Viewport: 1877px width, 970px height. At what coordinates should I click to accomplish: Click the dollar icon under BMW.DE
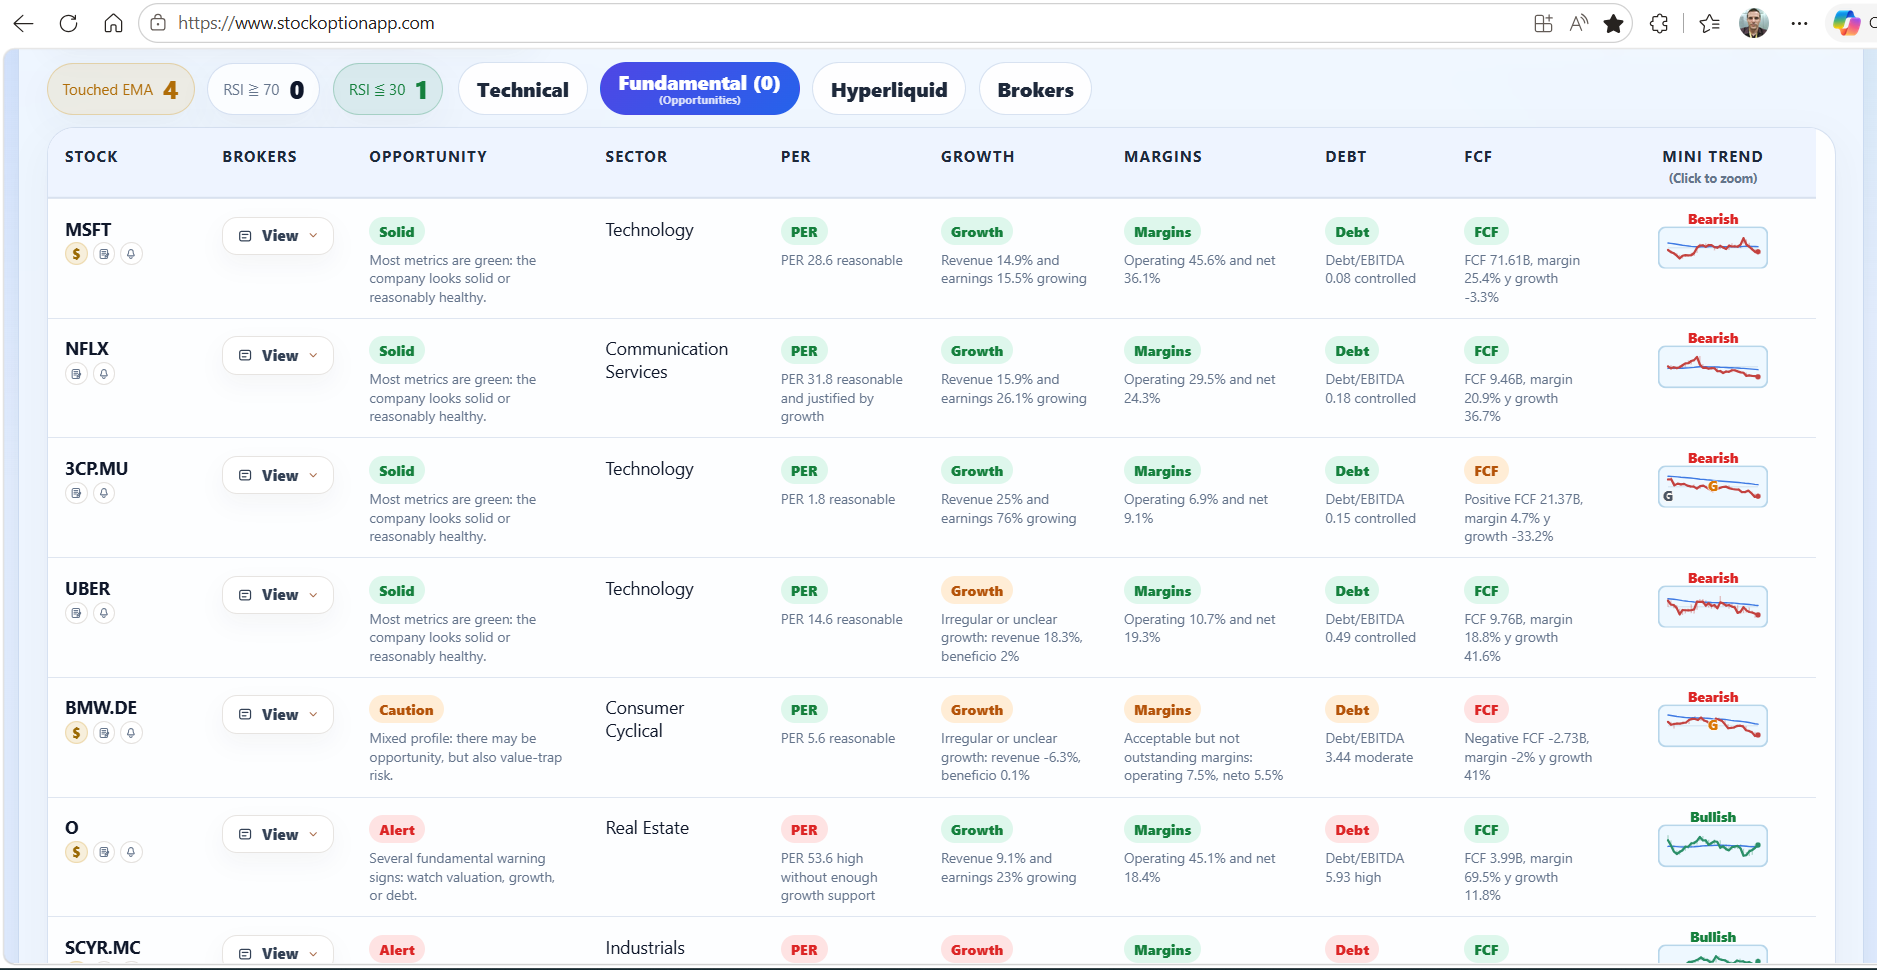point(76,733)
